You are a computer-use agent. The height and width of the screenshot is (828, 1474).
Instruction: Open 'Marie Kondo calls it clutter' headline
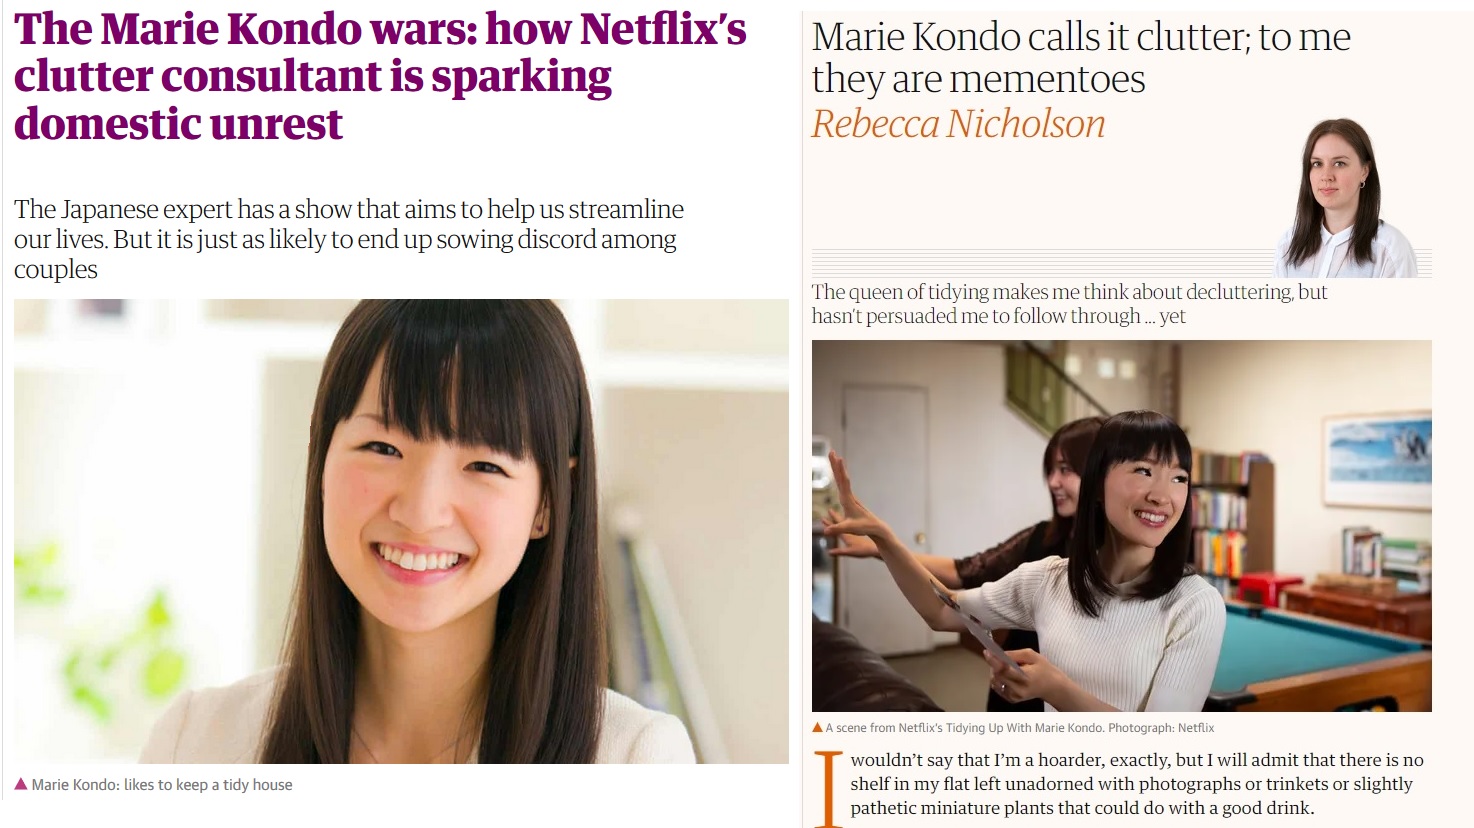[x=1081, y=58]
